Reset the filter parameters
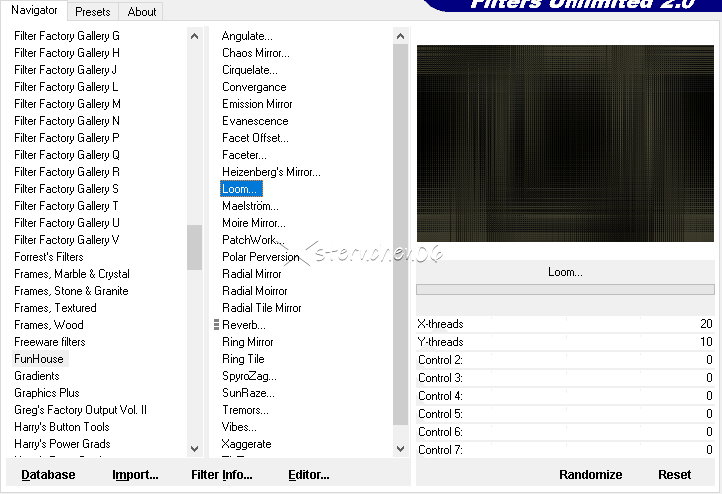The image size is (722, 494). [x=674, y=475]
